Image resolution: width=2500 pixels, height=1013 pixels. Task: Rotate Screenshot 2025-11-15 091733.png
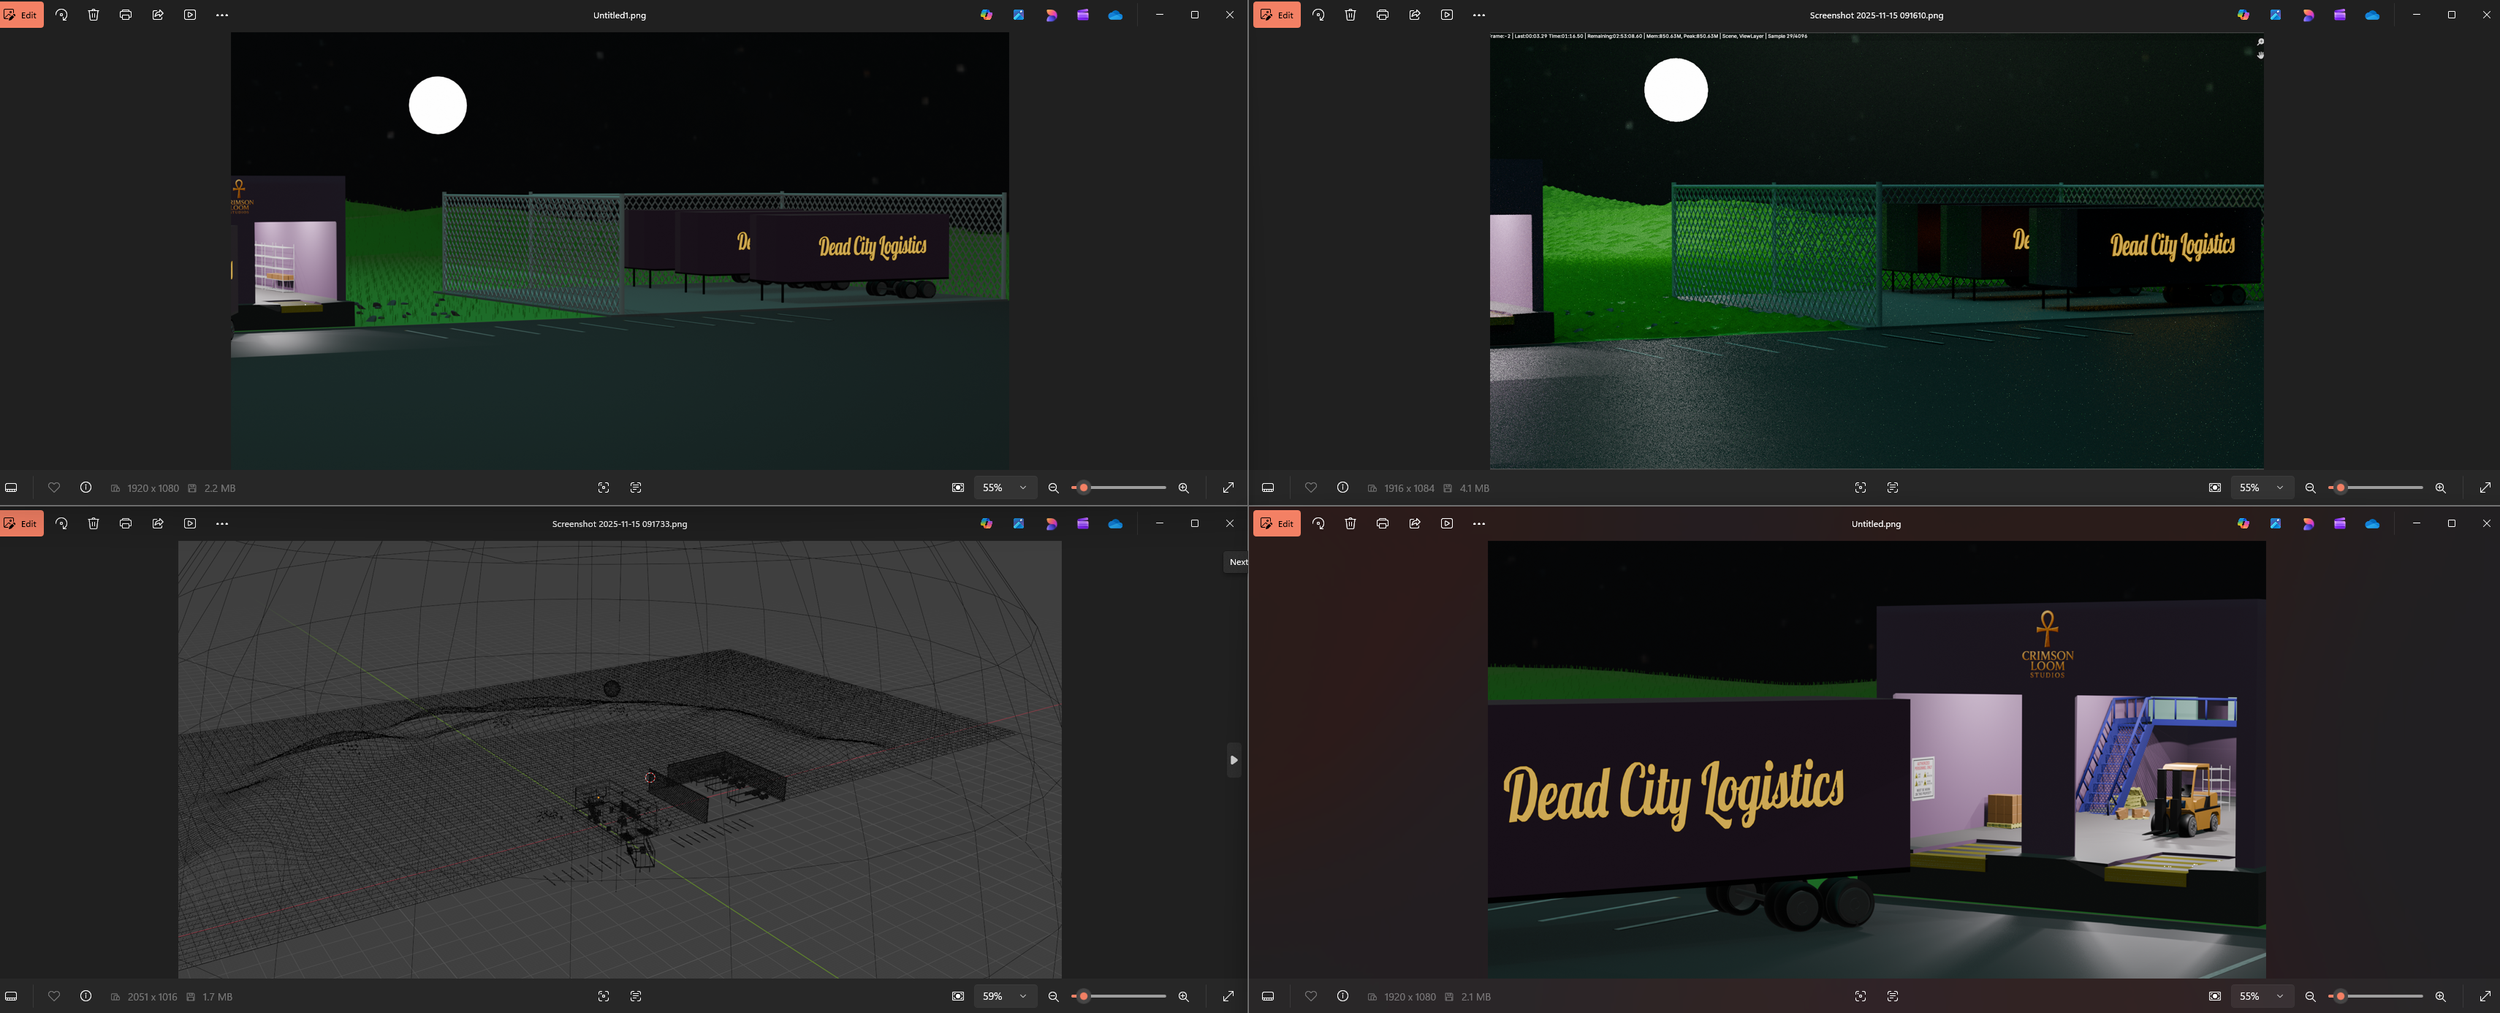coord(60,523)
